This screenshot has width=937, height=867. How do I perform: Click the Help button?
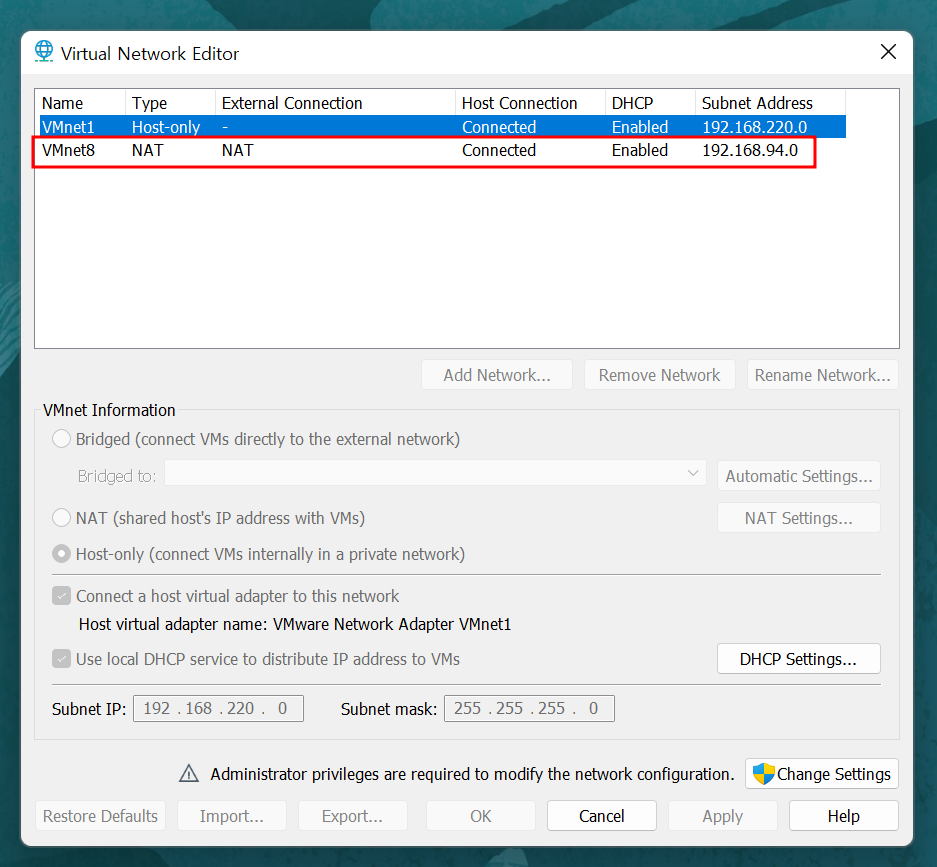coord(844,816)
